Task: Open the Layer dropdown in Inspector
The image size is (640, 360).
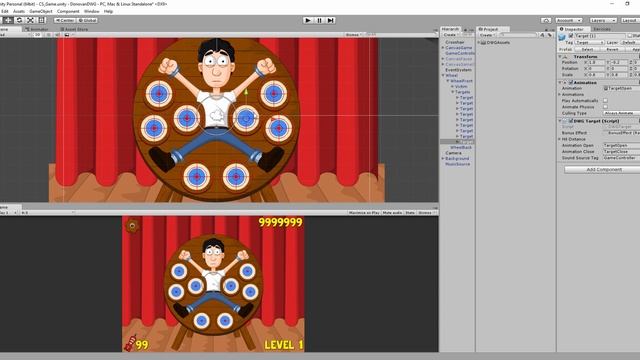Action: point(629,42)
